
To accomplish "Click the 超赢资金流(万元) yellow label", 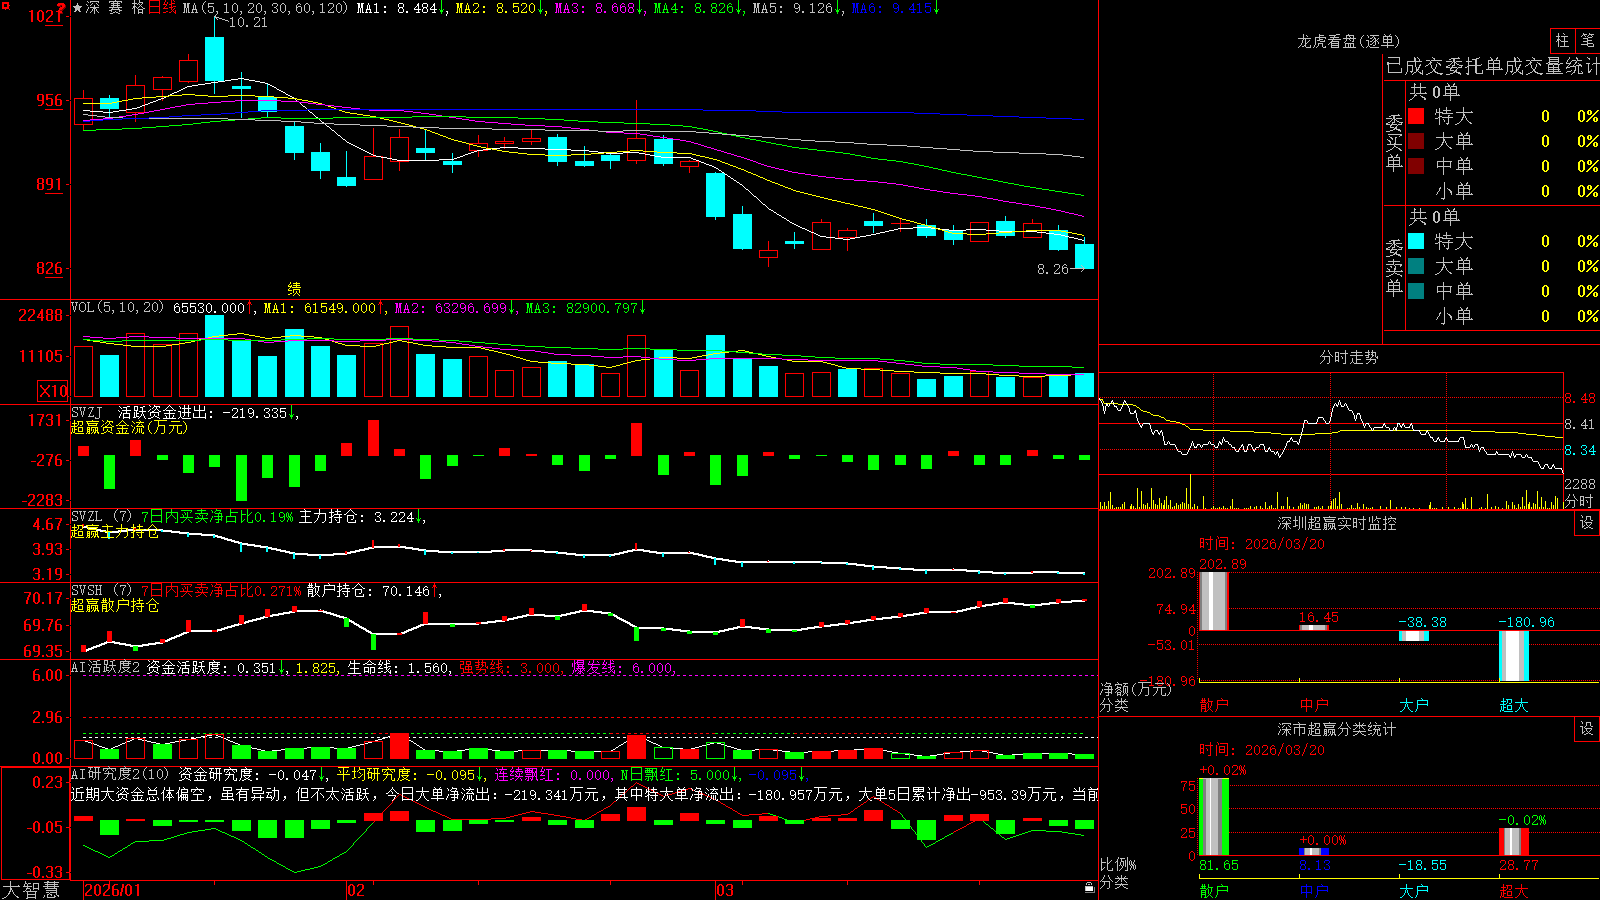I will (x=129, y=427).
